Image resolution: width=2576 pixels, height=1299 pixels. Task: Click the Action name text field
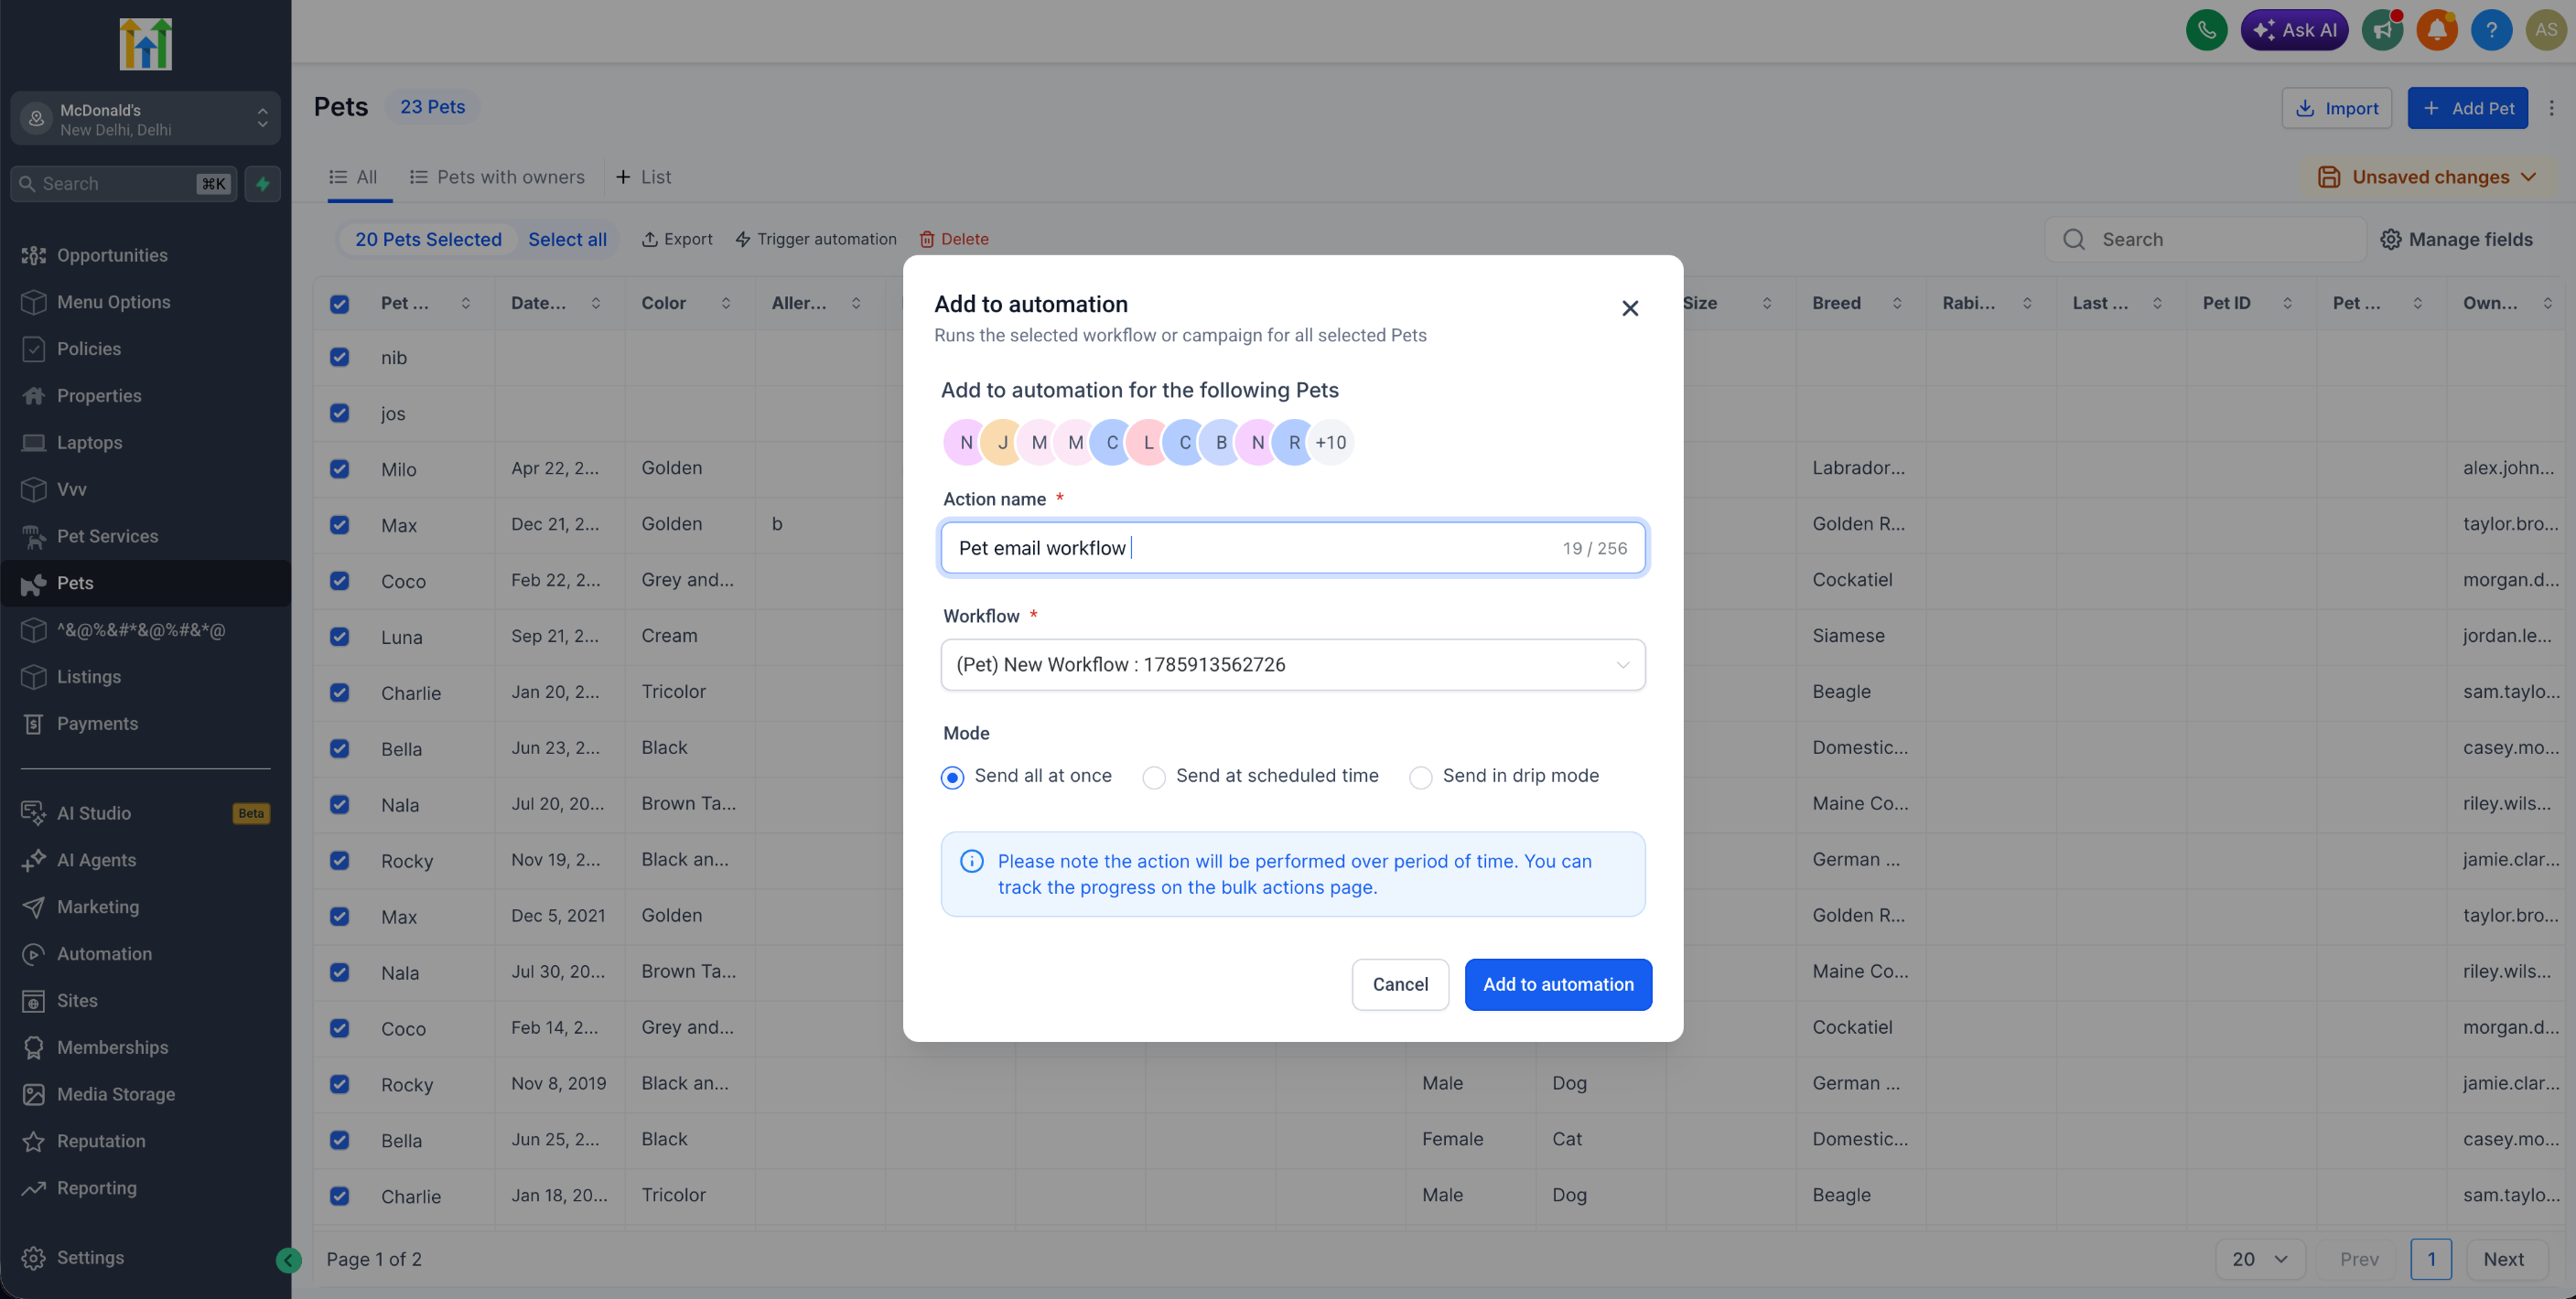1292,548
